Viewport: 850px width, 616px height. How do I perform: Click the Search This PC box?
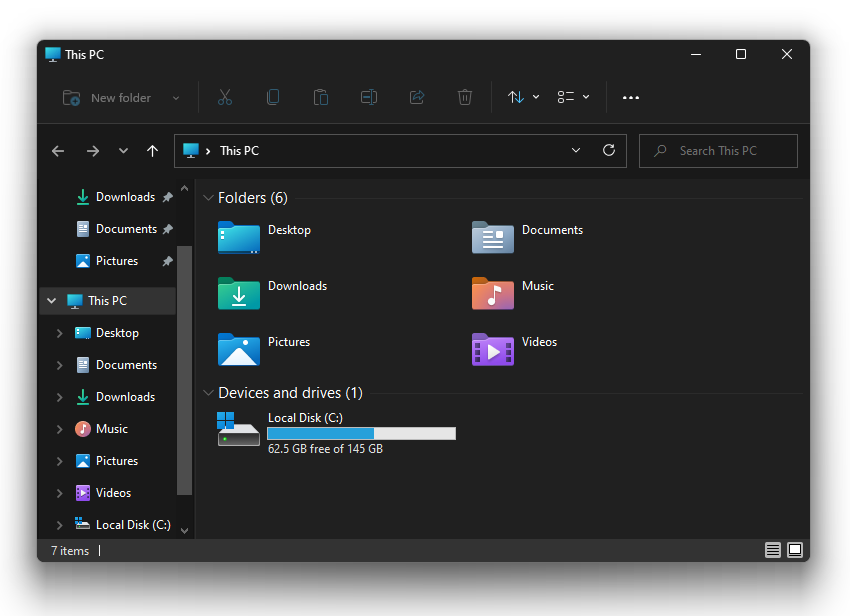click(718, 151)
